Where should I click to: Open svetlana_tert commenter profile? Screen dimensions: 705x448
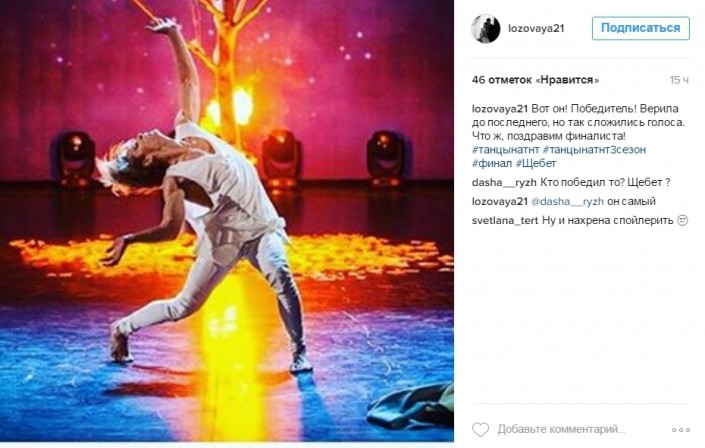[505, 220]
